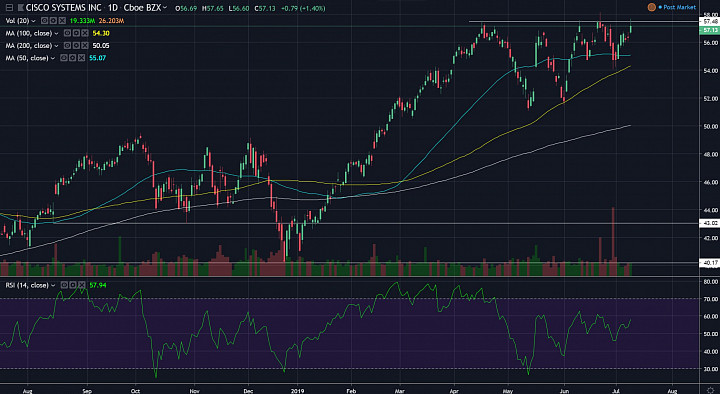Click the 1D interval label
The image size is (720, 394).
[113, 8]
